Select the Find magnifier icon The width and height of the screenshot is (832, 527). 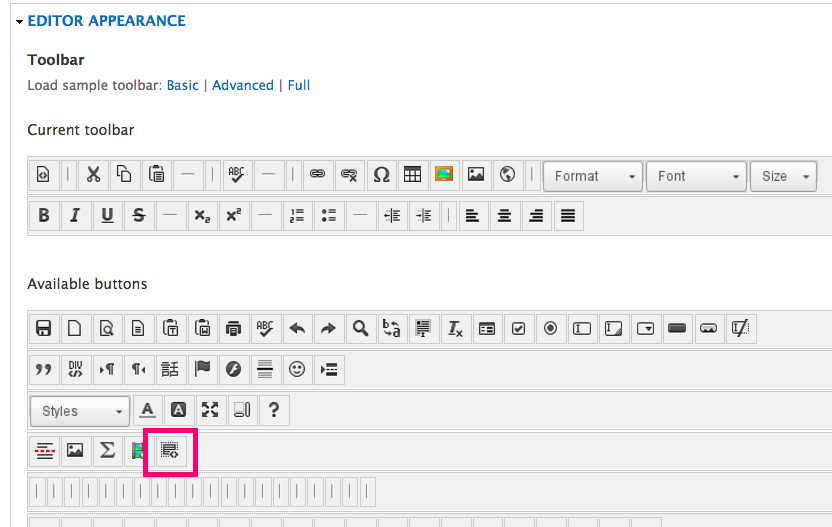[360, 328]
